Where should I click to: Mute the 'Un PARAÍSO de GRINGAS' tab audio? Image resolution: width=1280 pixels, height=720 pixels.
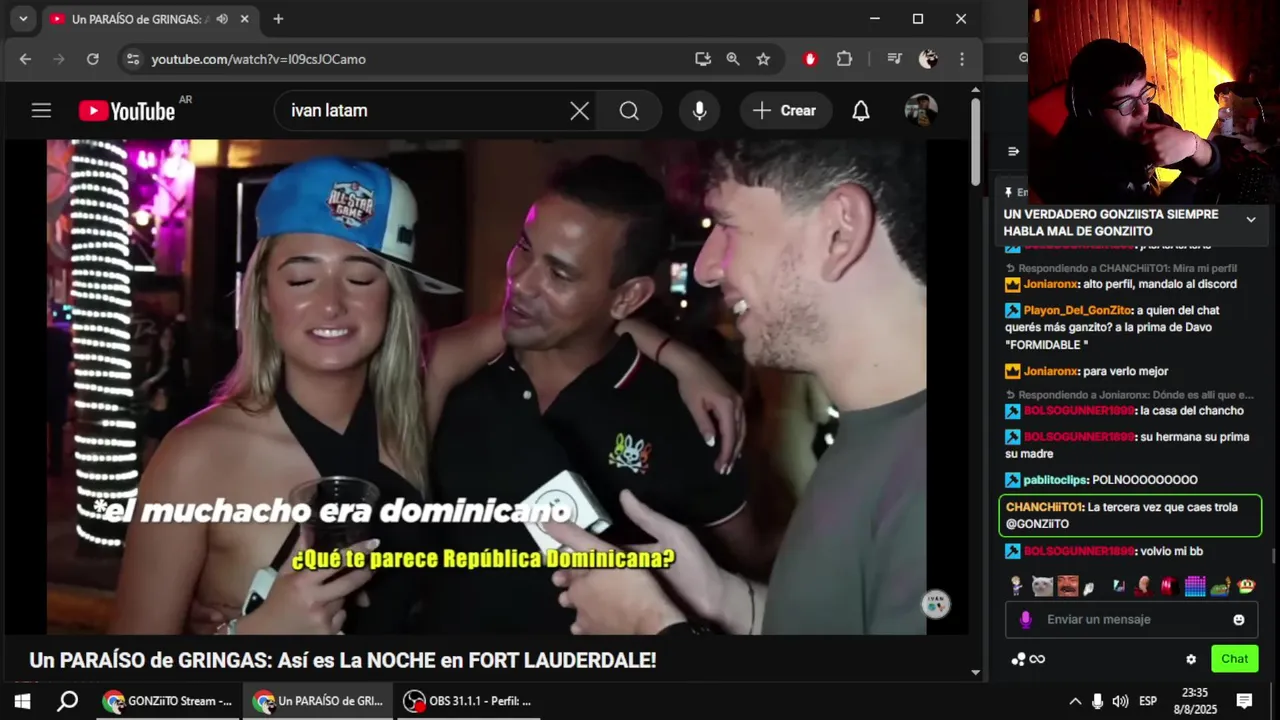click(x=222, y=19)
